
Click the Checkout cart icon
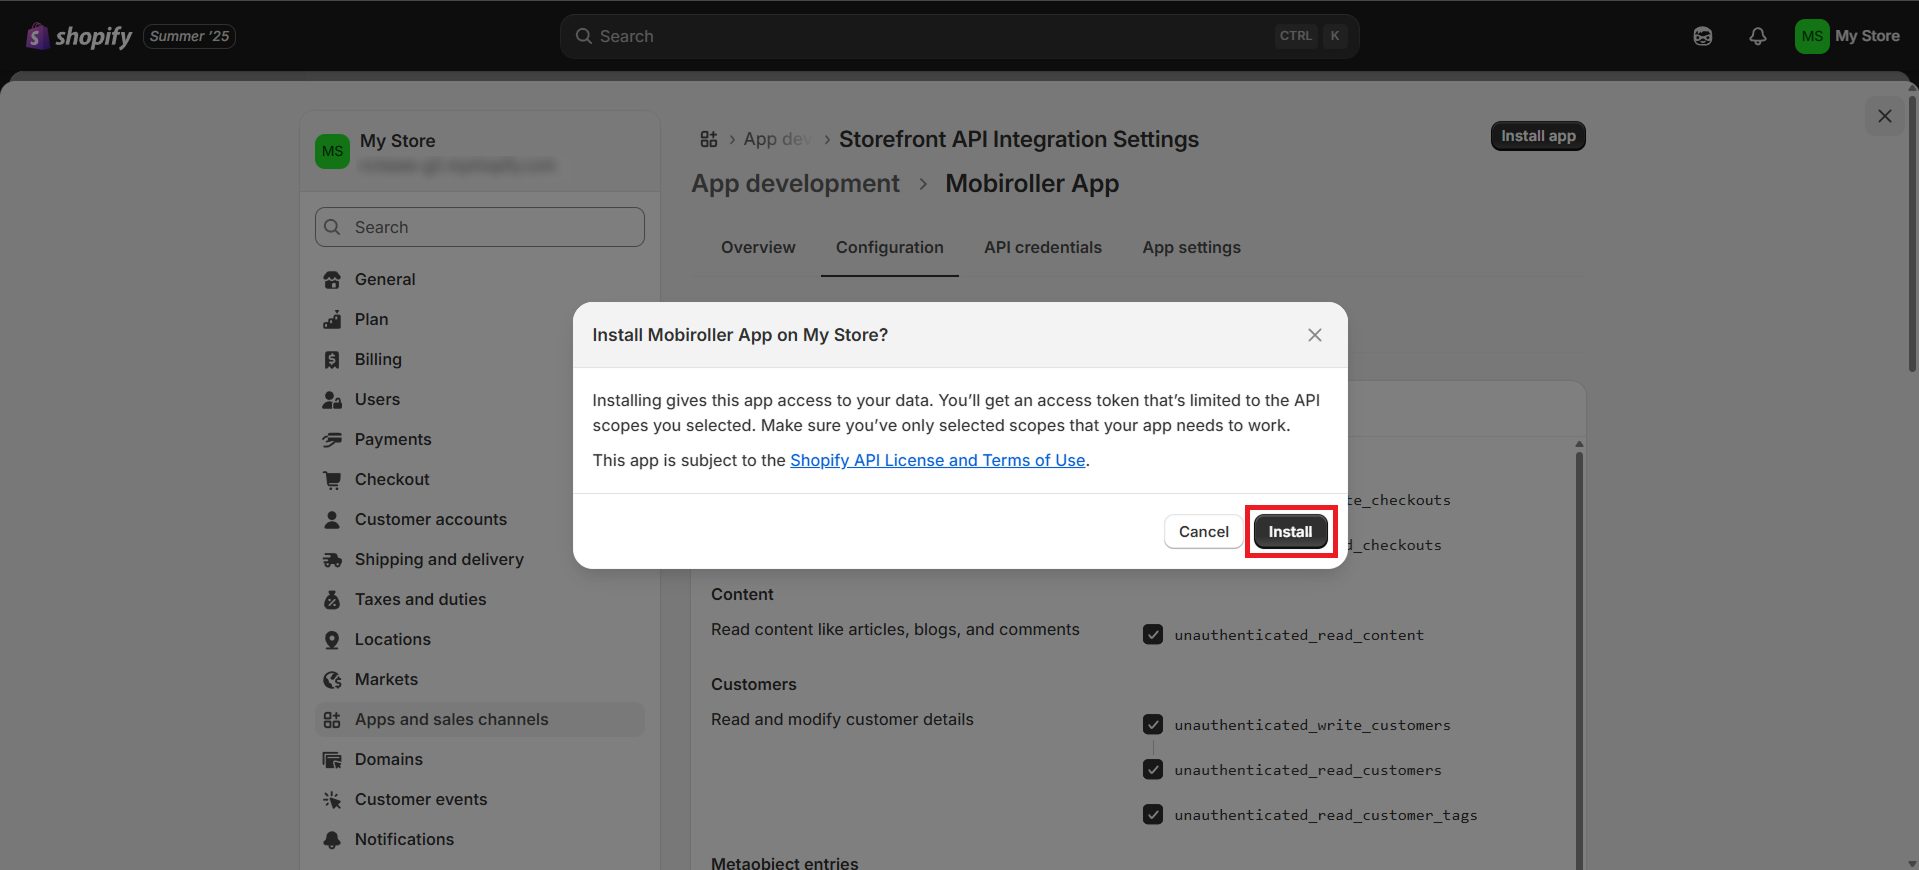(x=332, y=480)
